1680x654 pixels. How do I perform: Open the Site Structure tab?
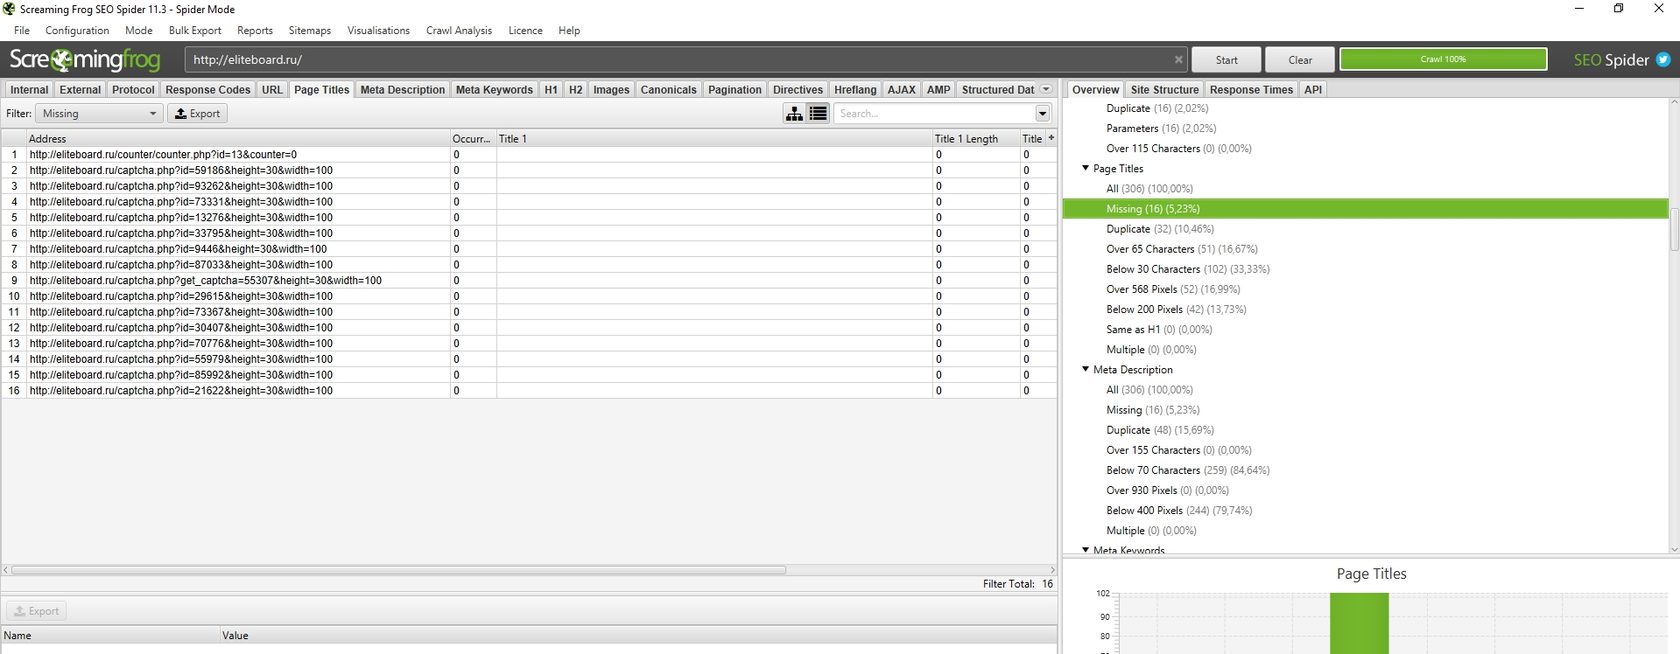[1164, 89]
